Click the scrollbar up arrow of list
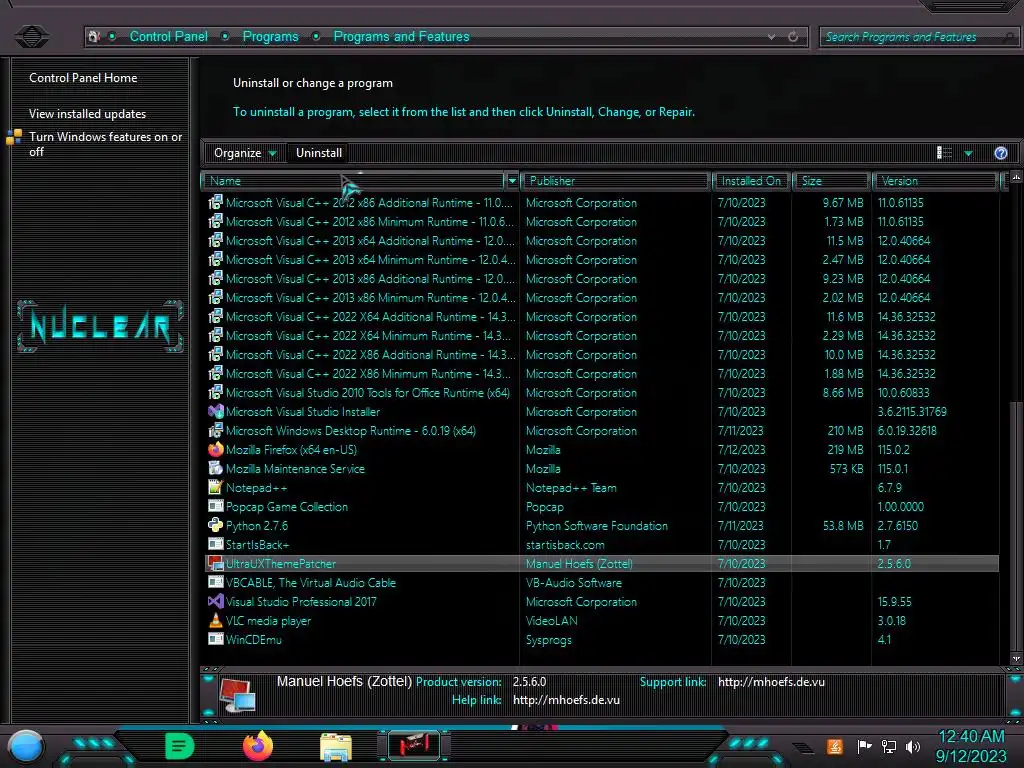1024x768 pixels. click(1016, 178)
